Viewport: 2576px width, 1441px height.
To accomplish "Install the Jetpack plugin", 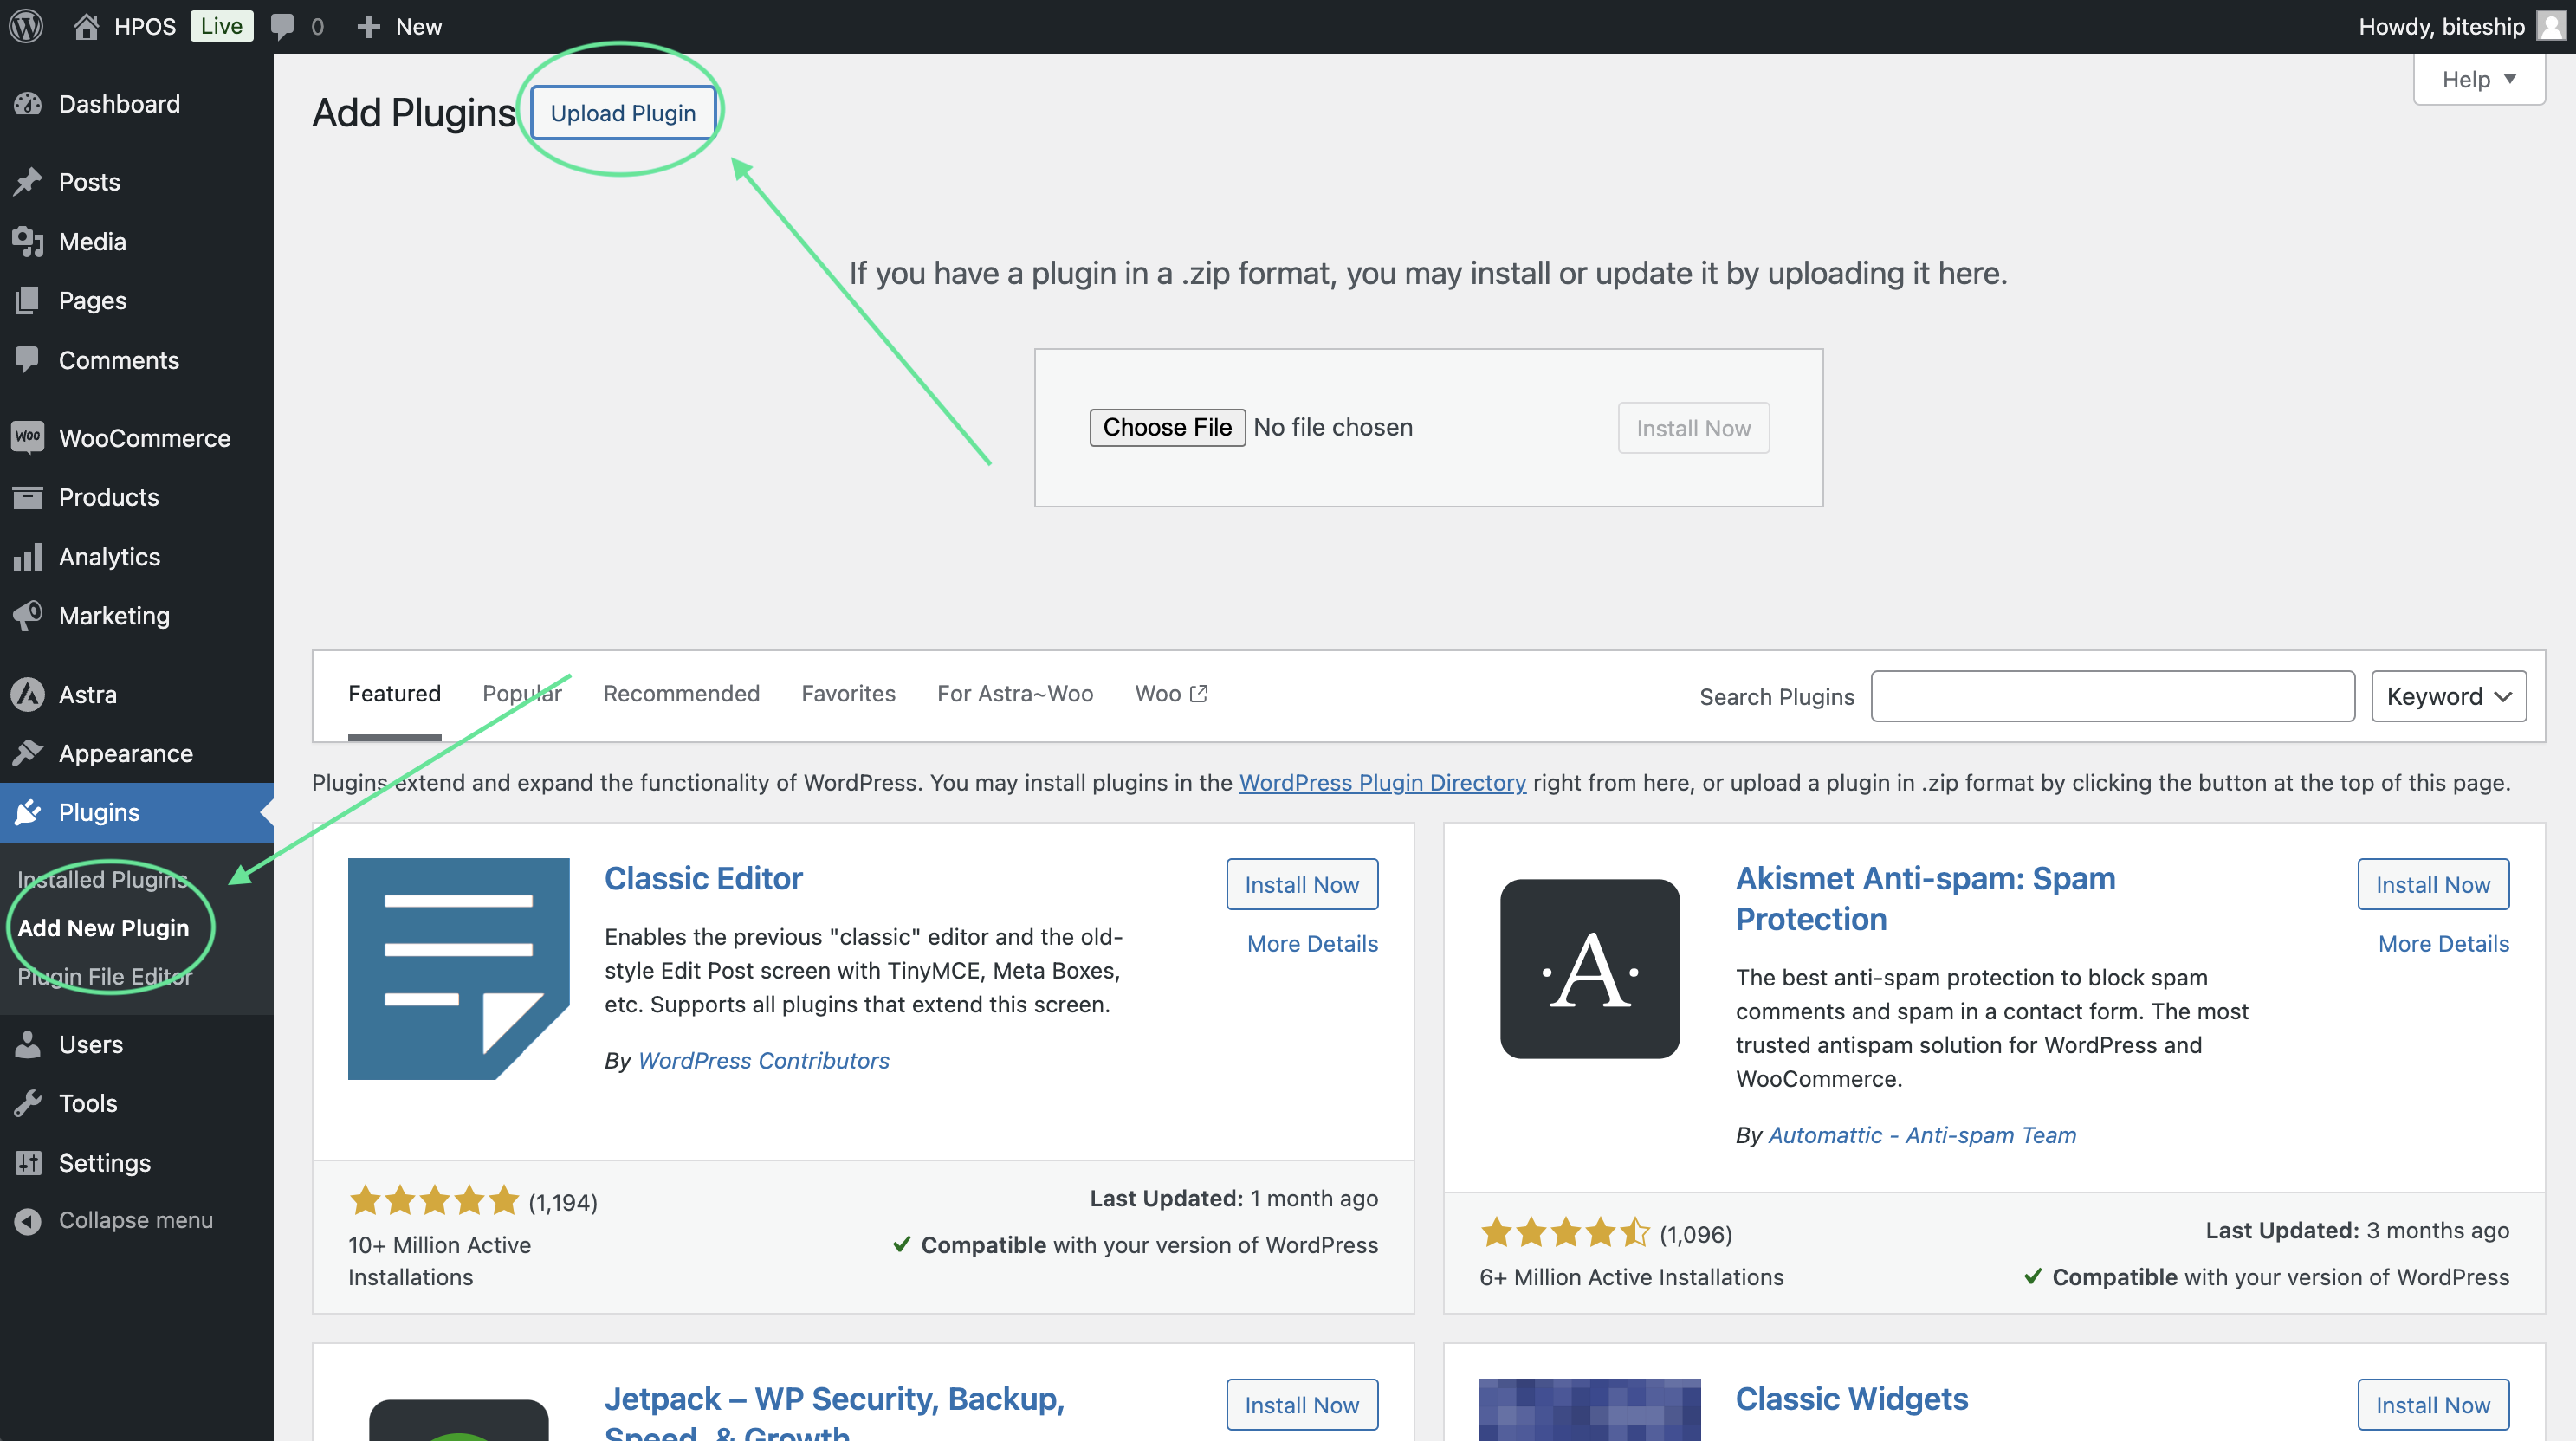I will click(x=1302, y=1404).
